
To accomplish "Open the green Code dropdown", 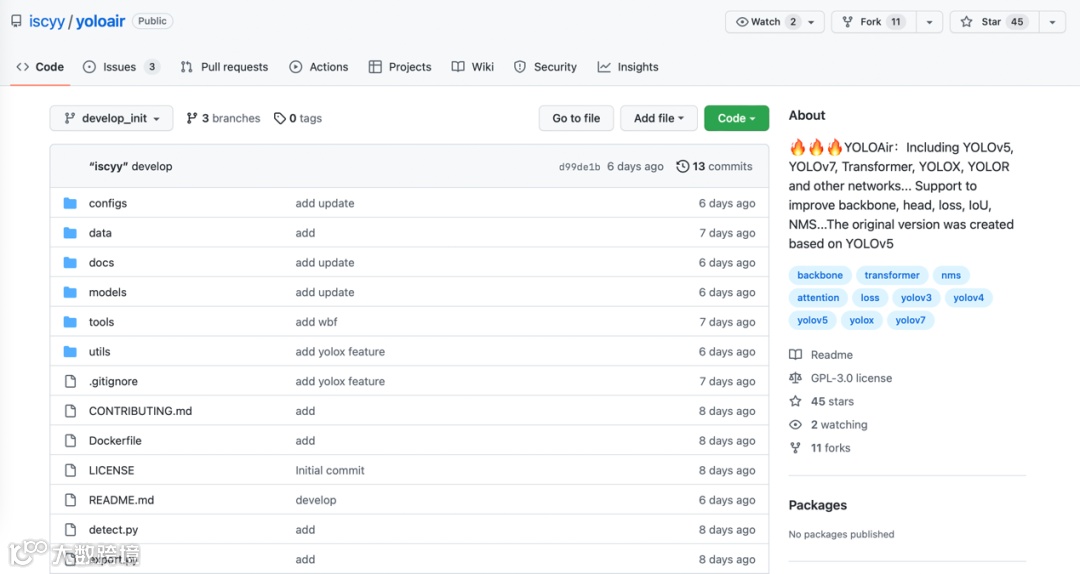I will [736, 119].
